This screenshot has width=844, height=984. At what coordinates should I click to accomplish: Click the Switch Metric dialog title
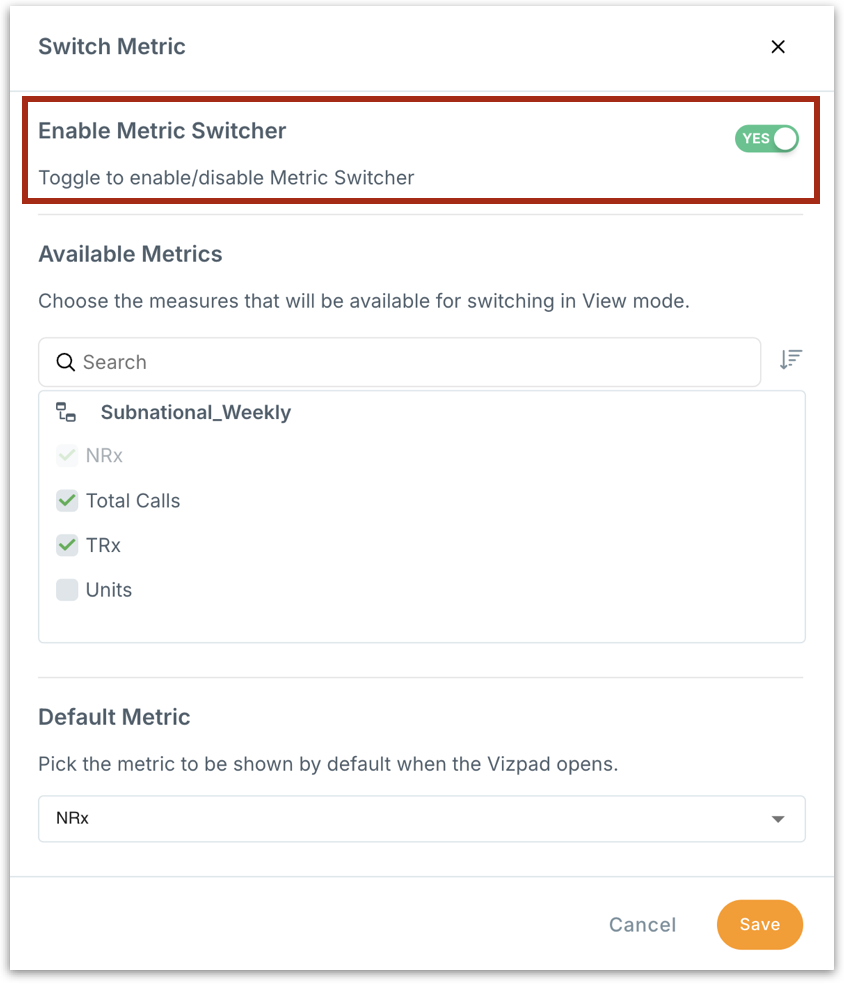pos(112,46)
